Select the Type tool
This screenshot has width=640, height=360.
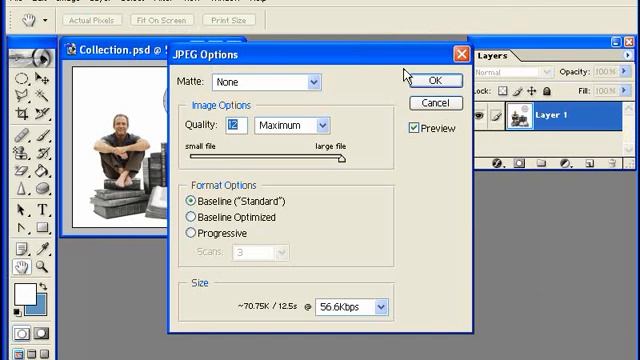pyautogui.click(x=42, y=210)
